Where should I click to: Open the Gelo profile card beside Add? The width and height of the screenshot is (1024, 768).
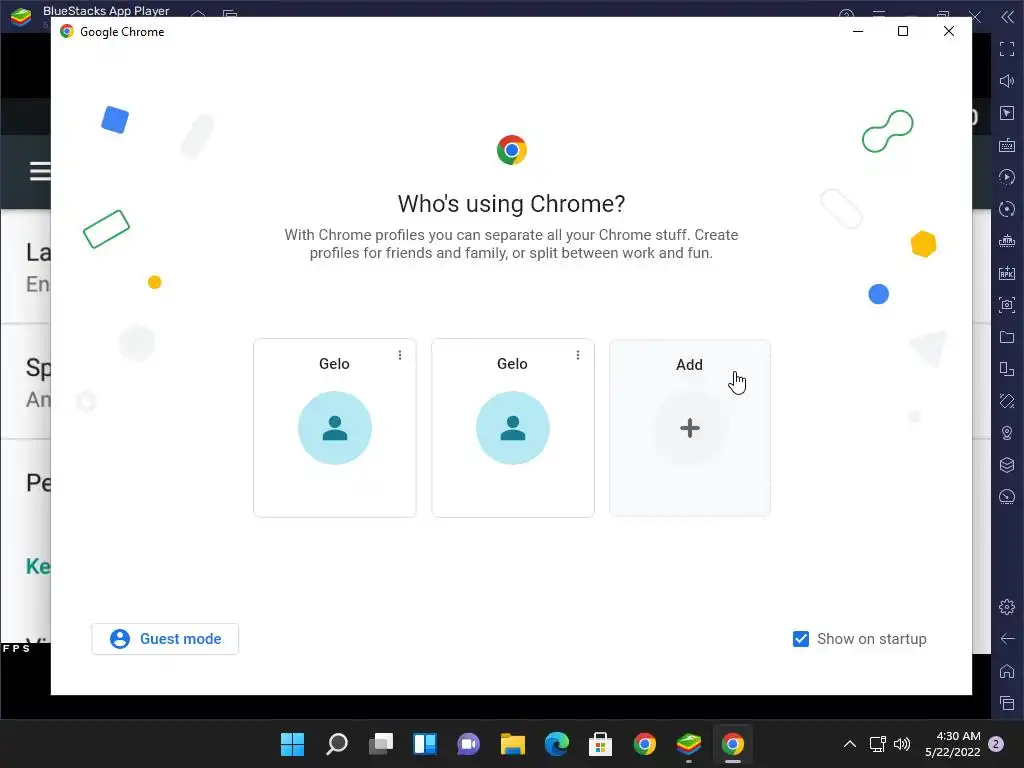point(513,428)
